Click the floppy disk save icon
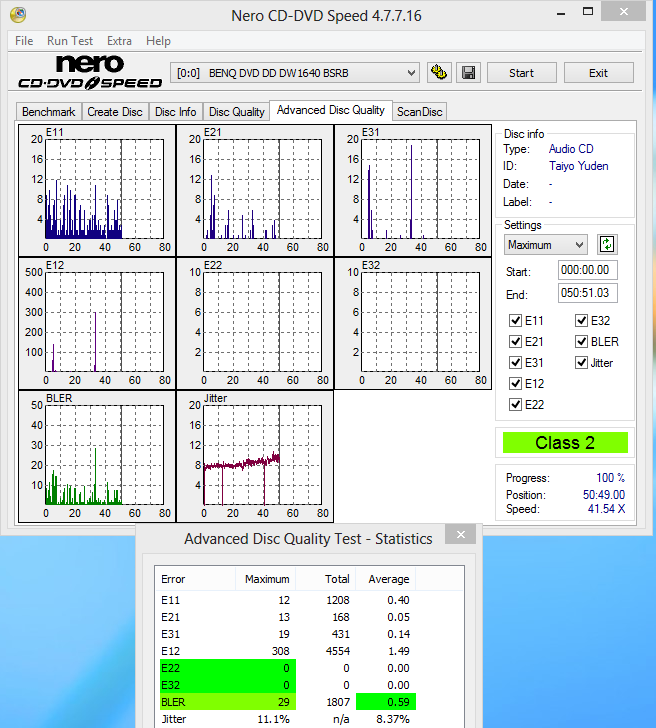 468,73
